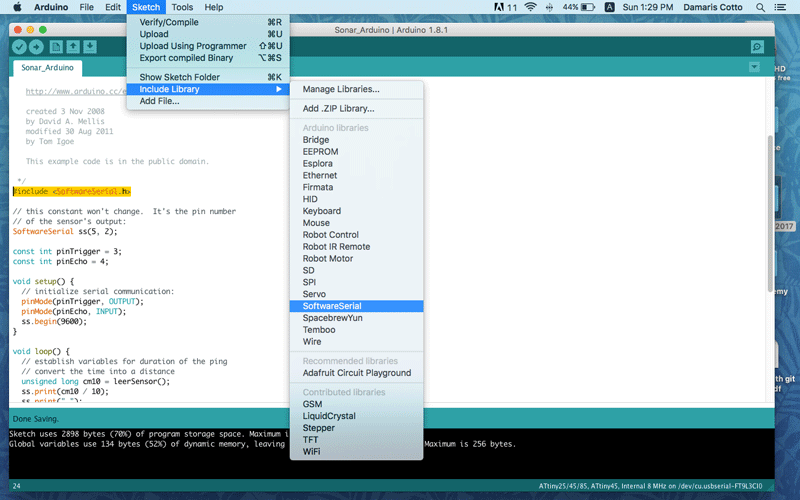Viewport: 800px width, 500px height.
Task: Include the Robot Motor library
Action: [356, 259]
